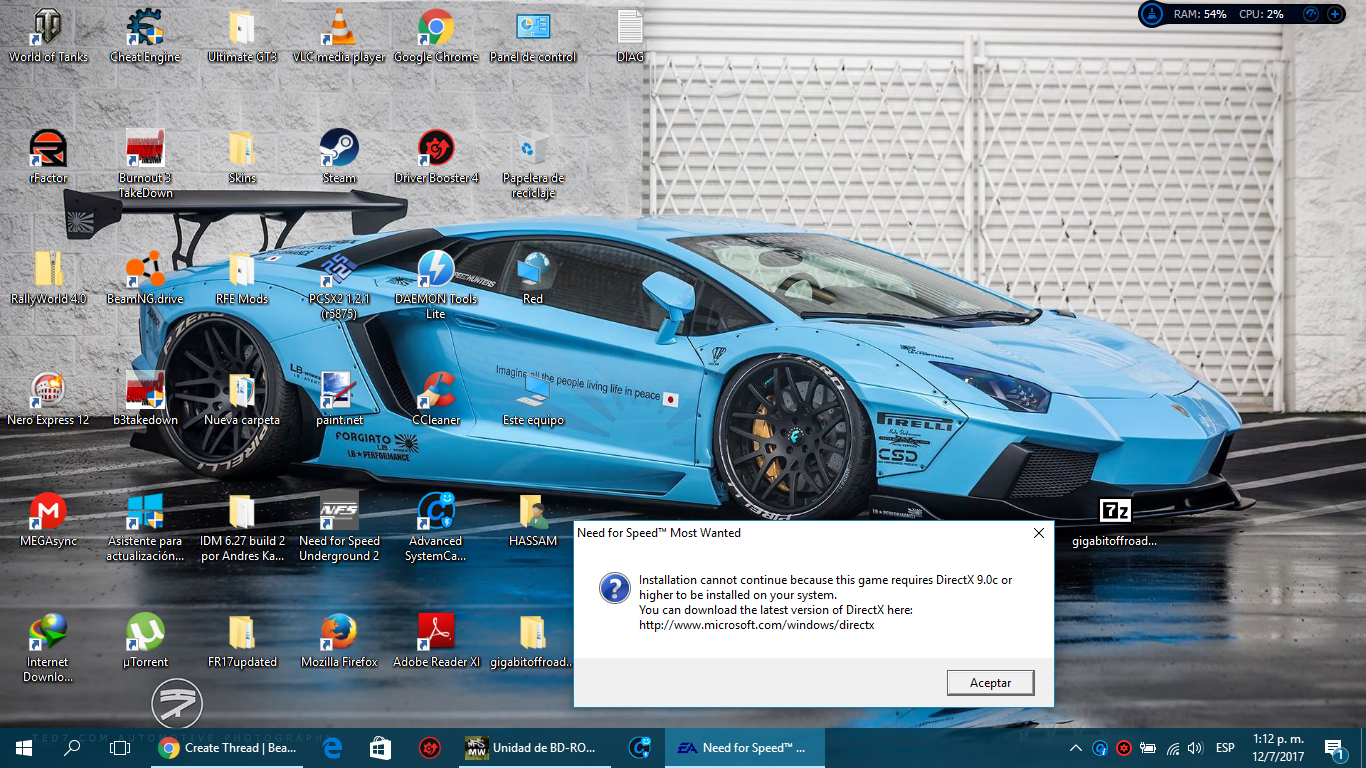Open Driver Booster 4 desktop shortcut
The width and height of the screenshot is (1366, 768).
pyautogui.click(x=436, y=157)
